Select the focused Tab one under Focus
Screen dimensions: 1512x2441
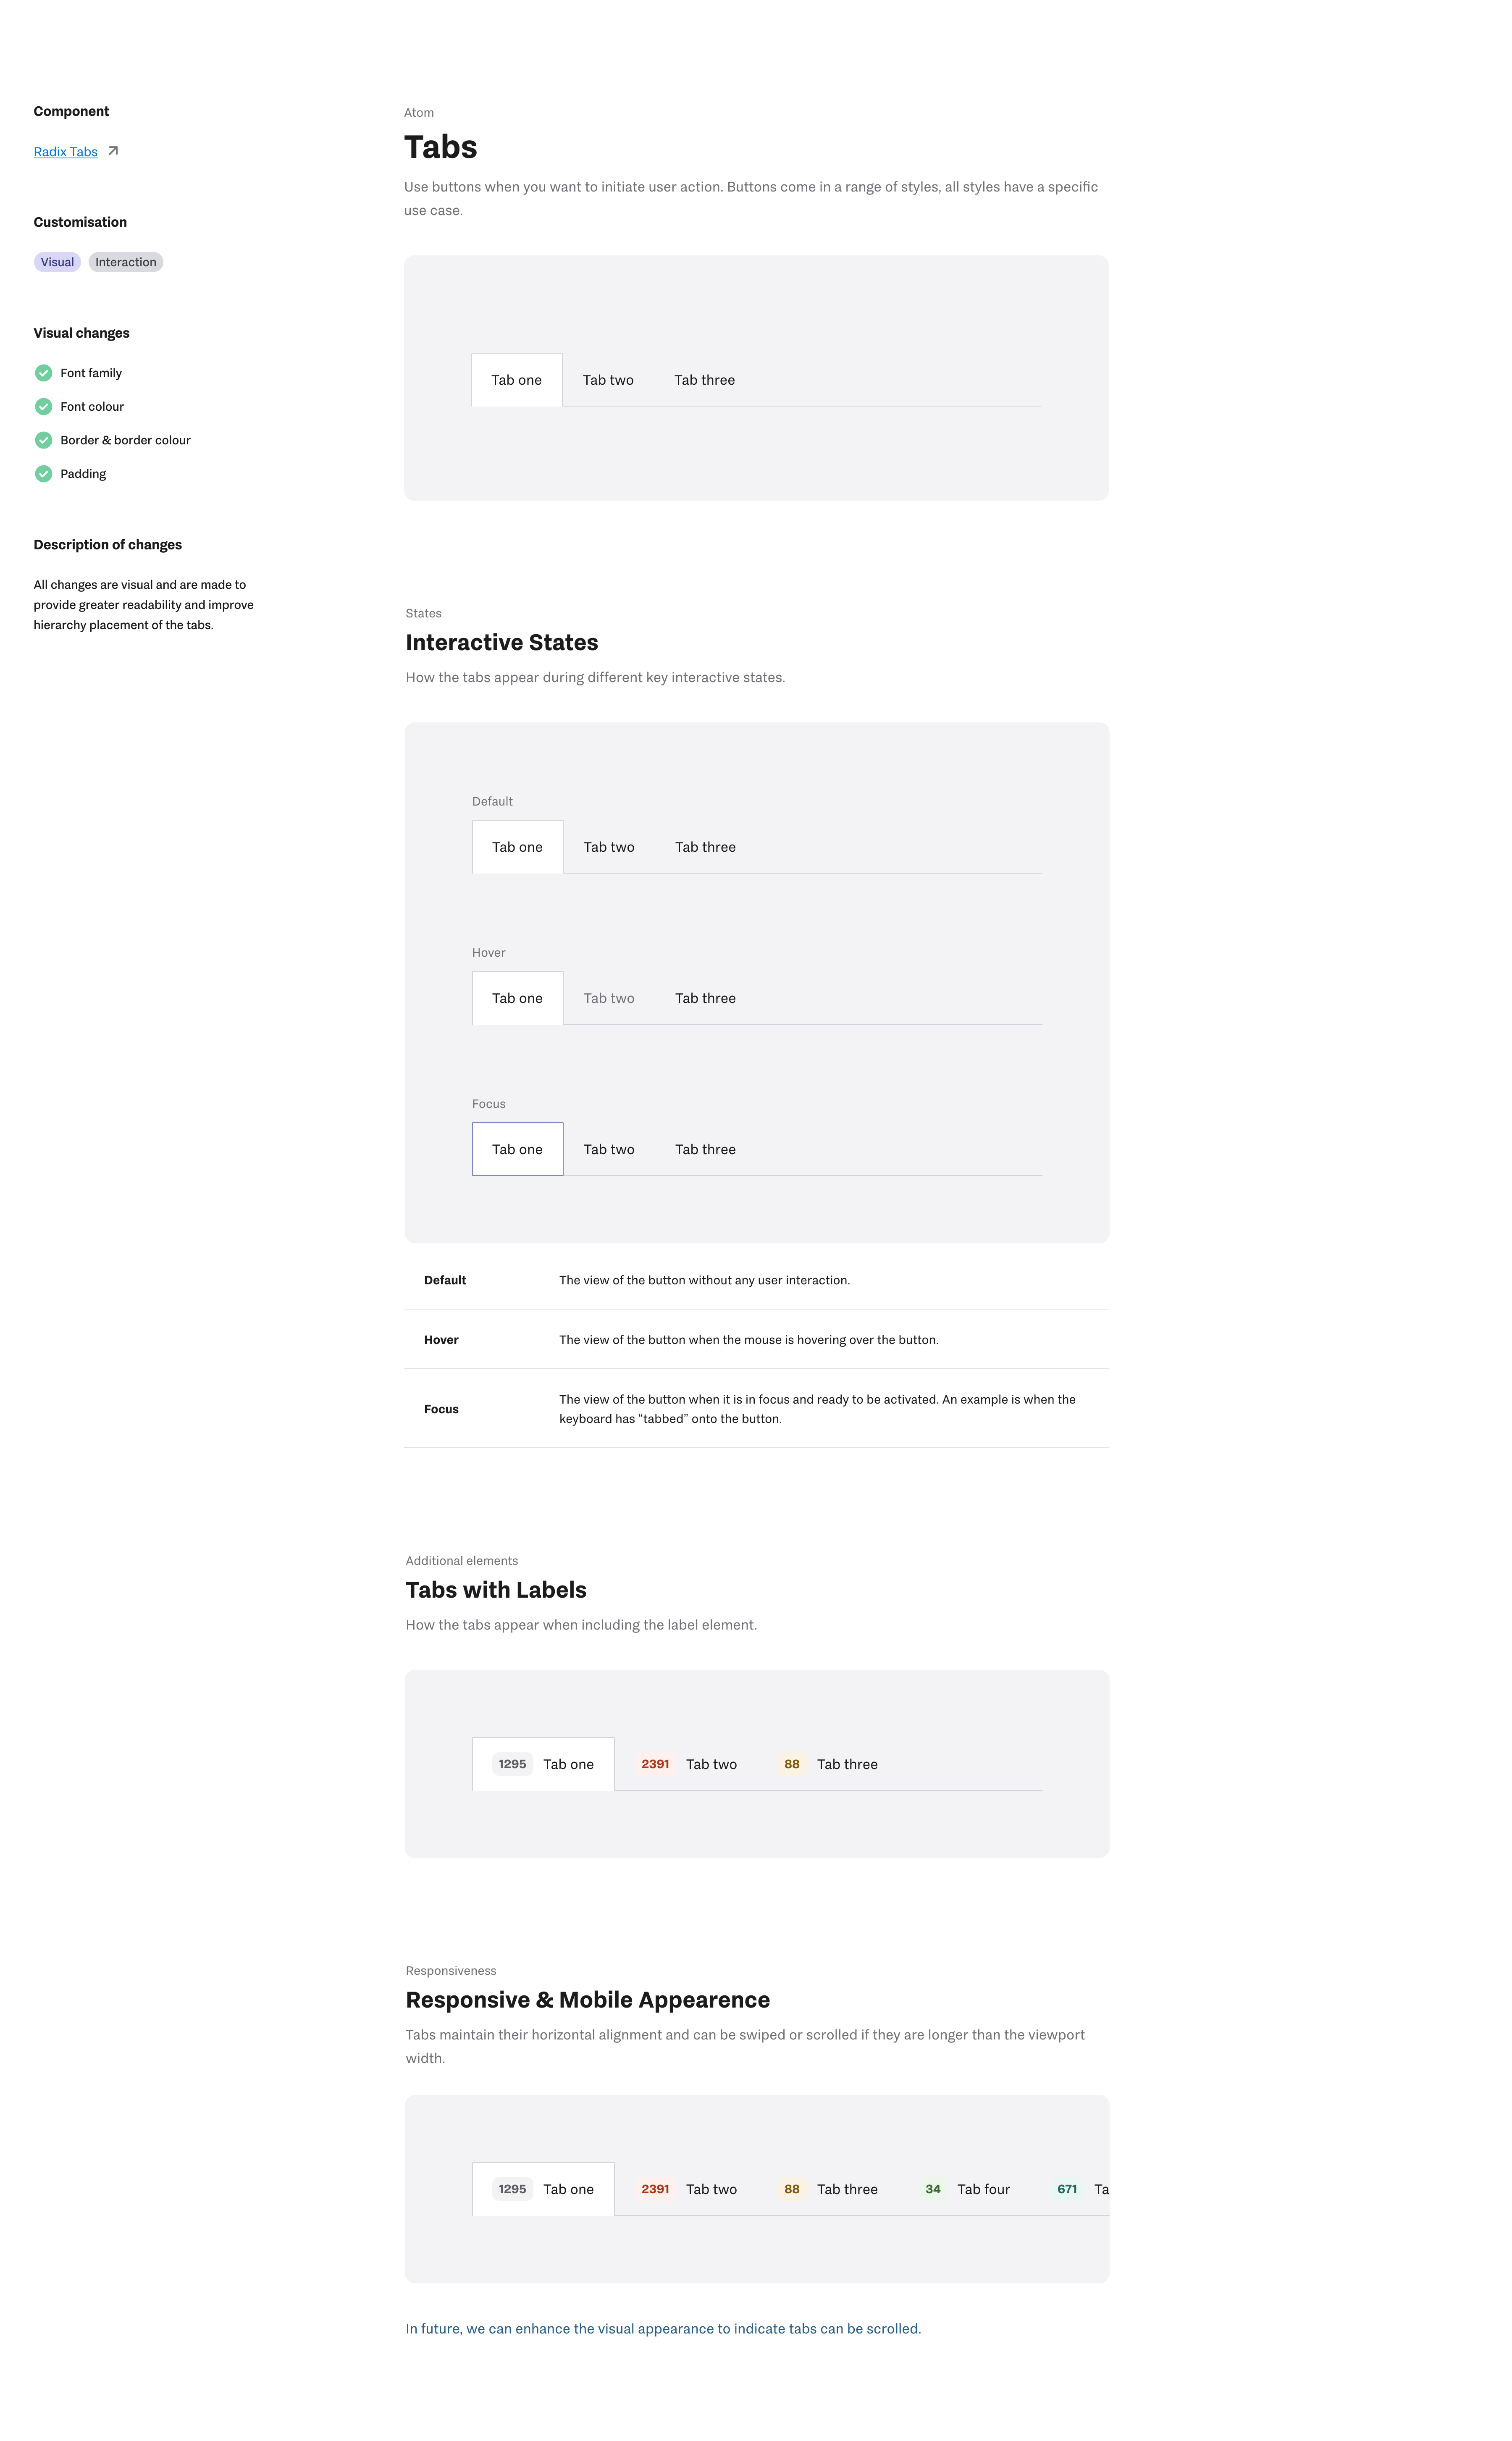517,1149
